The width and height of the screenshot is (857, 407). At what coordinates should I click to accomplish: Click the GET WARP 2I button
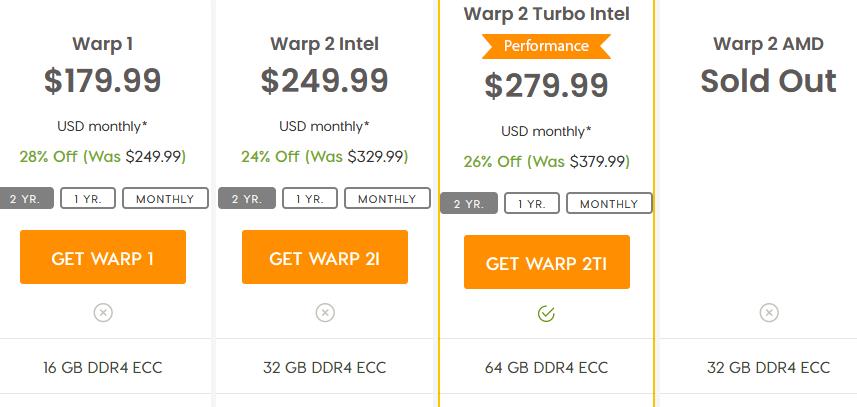(x=325, y=257)
